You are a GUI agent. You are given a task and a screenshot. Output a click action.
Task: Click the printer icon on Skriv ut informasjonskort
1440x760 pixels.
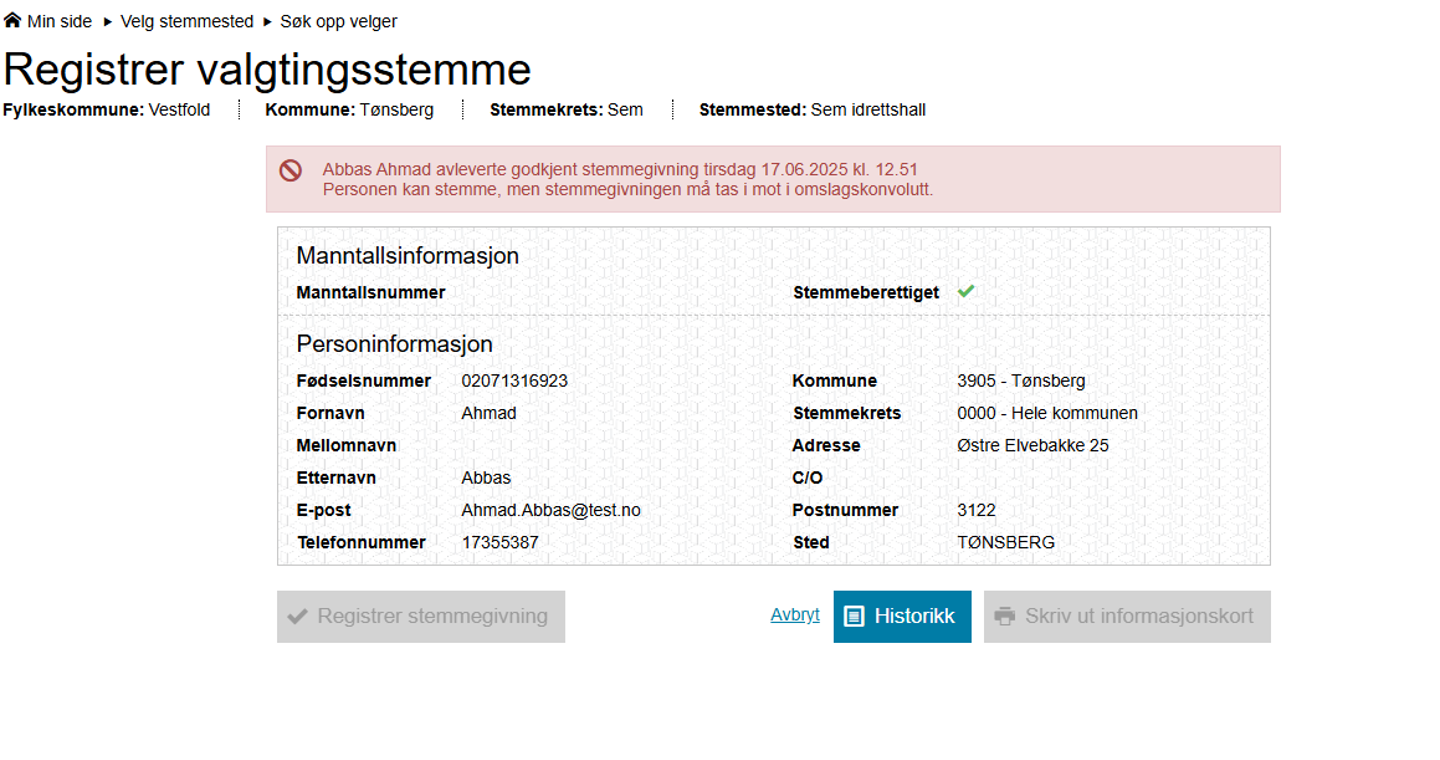pos(1005,617)
